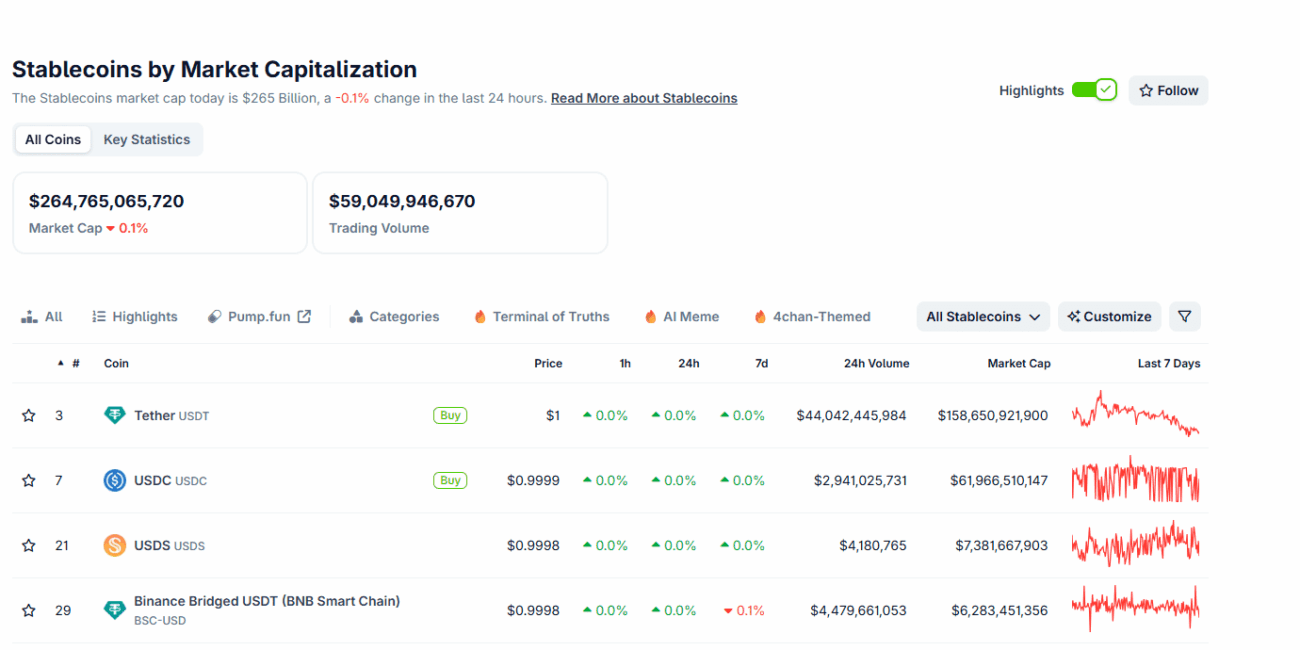Click the USDS coin logo

click(x=115, y=545)
